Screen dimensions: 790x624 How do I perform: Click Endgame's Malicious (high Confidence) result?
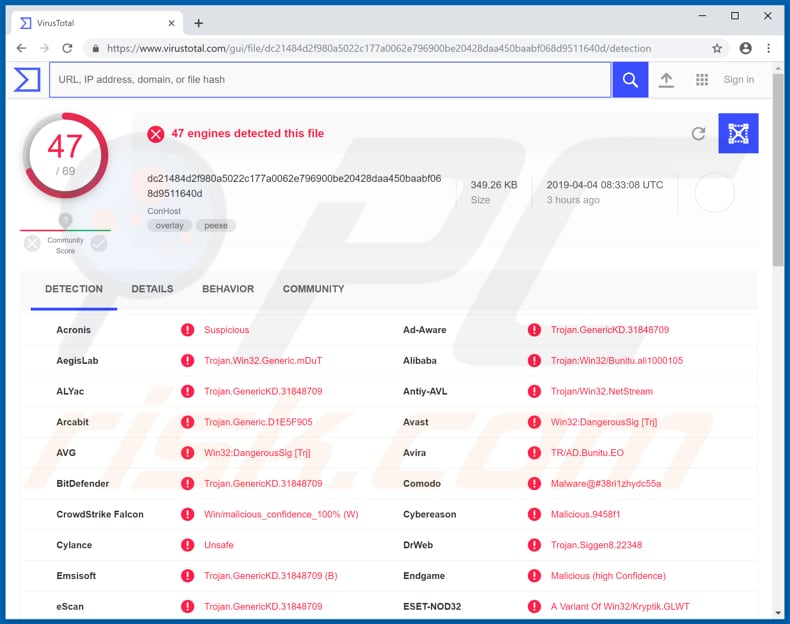[608, 576]
